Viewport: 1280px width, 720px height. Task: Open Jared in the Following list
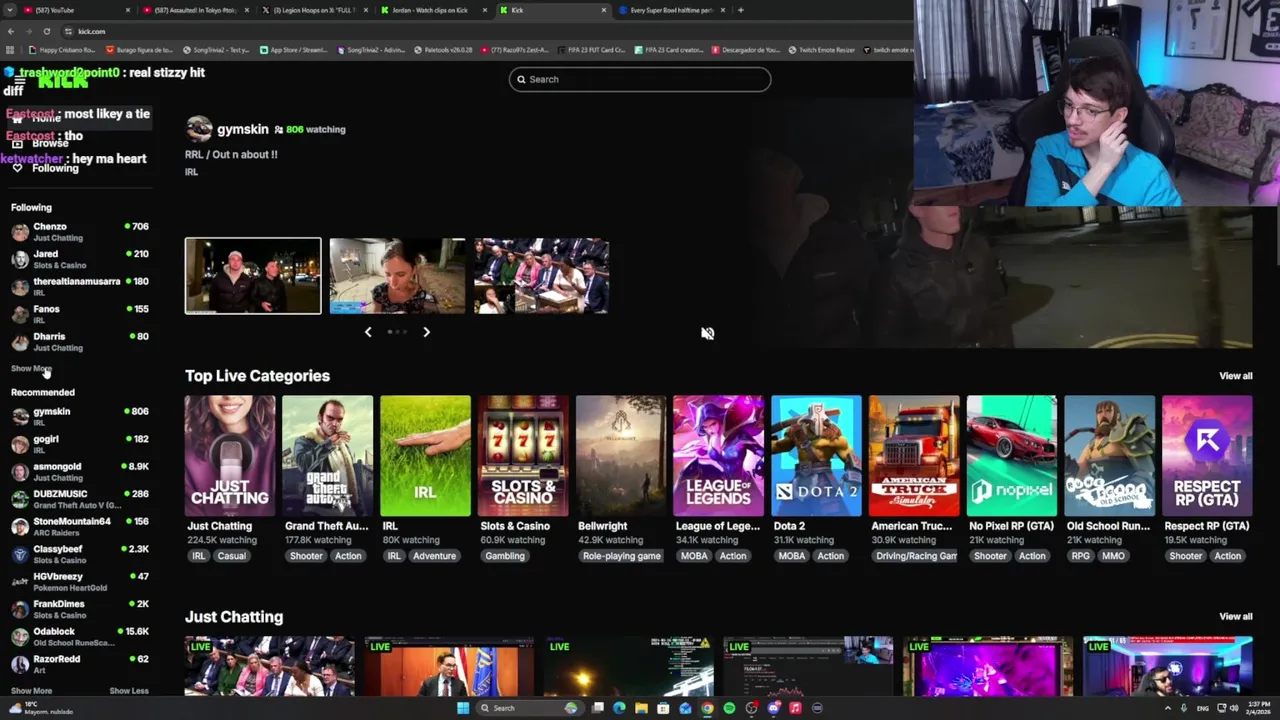(x=80, y=259)
